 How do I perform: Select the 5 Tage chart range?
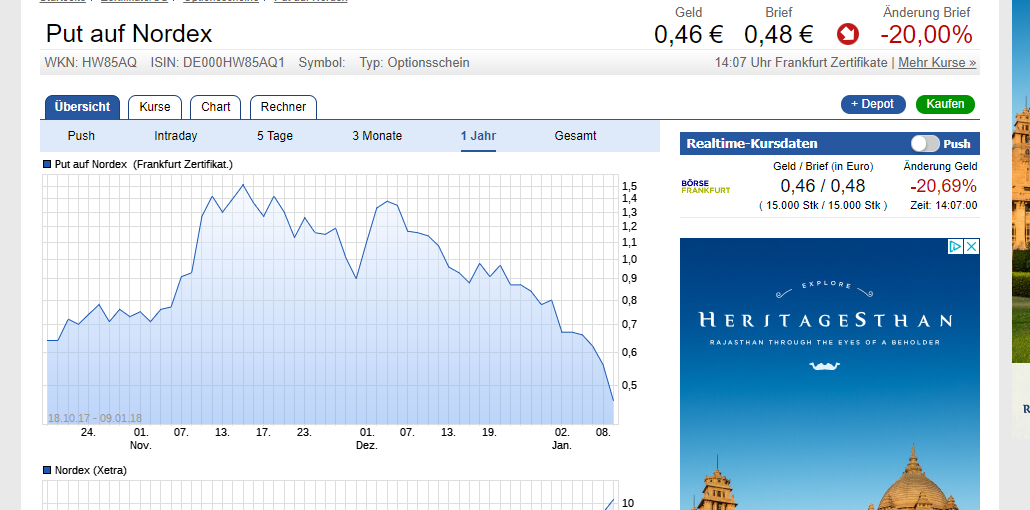coord(275,136)
